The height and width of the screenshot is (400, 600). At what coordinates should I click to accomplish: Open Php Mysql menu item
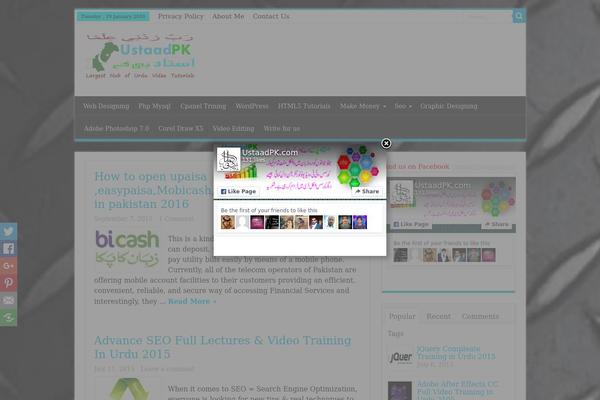pos(155,106)
